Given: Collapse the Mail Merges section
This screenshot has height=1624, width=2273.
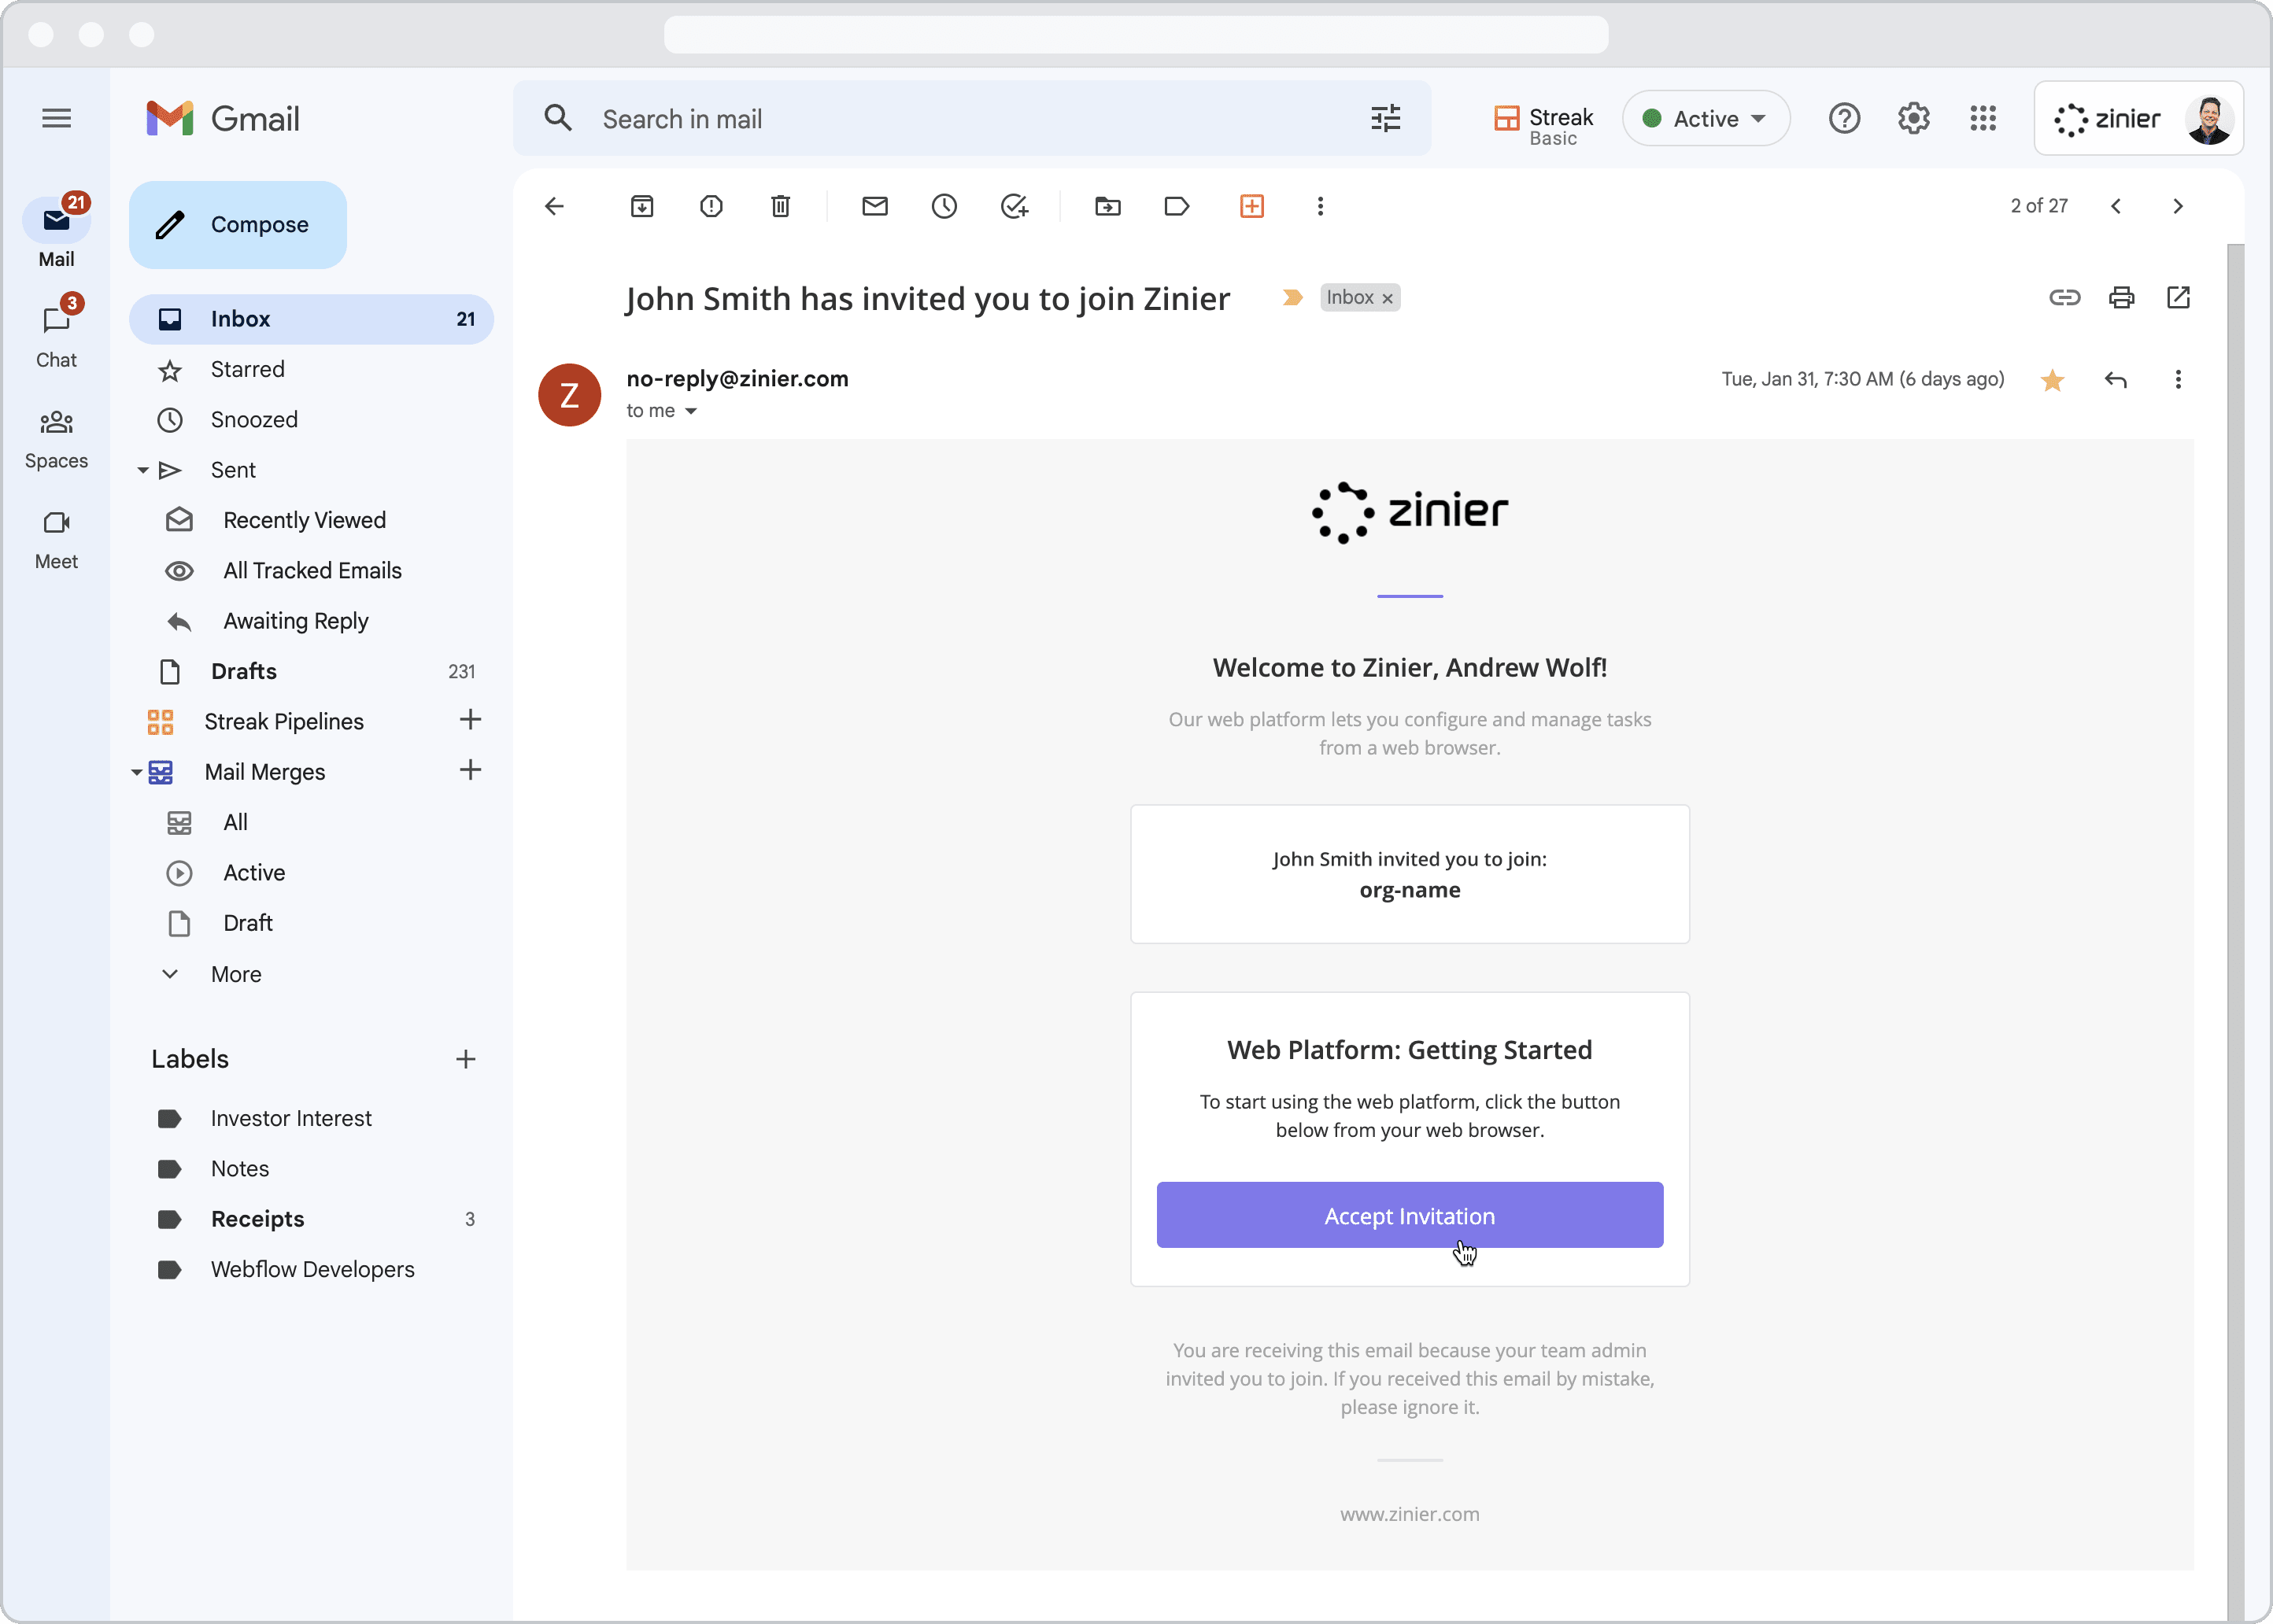Looking at the screenshot, I should [136, 771].
